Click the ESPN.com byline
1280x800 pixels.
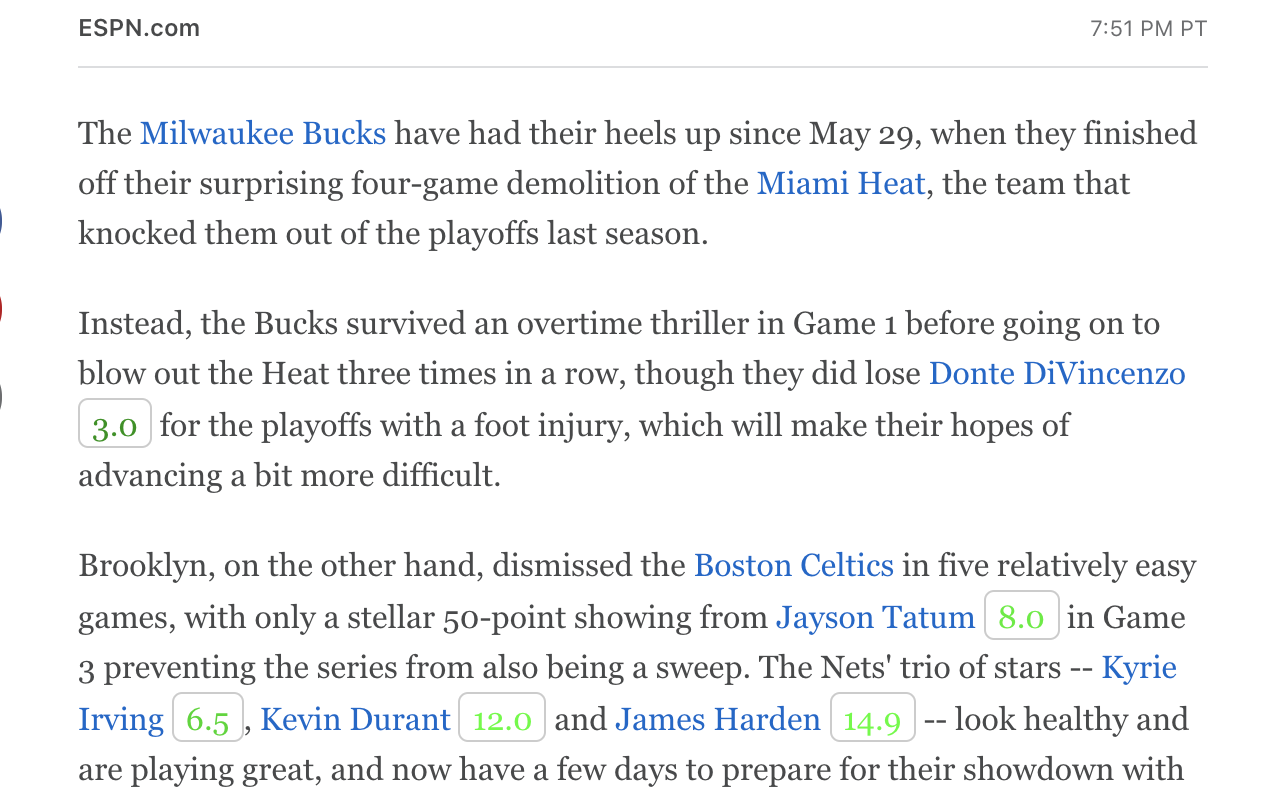coord(139,28)
